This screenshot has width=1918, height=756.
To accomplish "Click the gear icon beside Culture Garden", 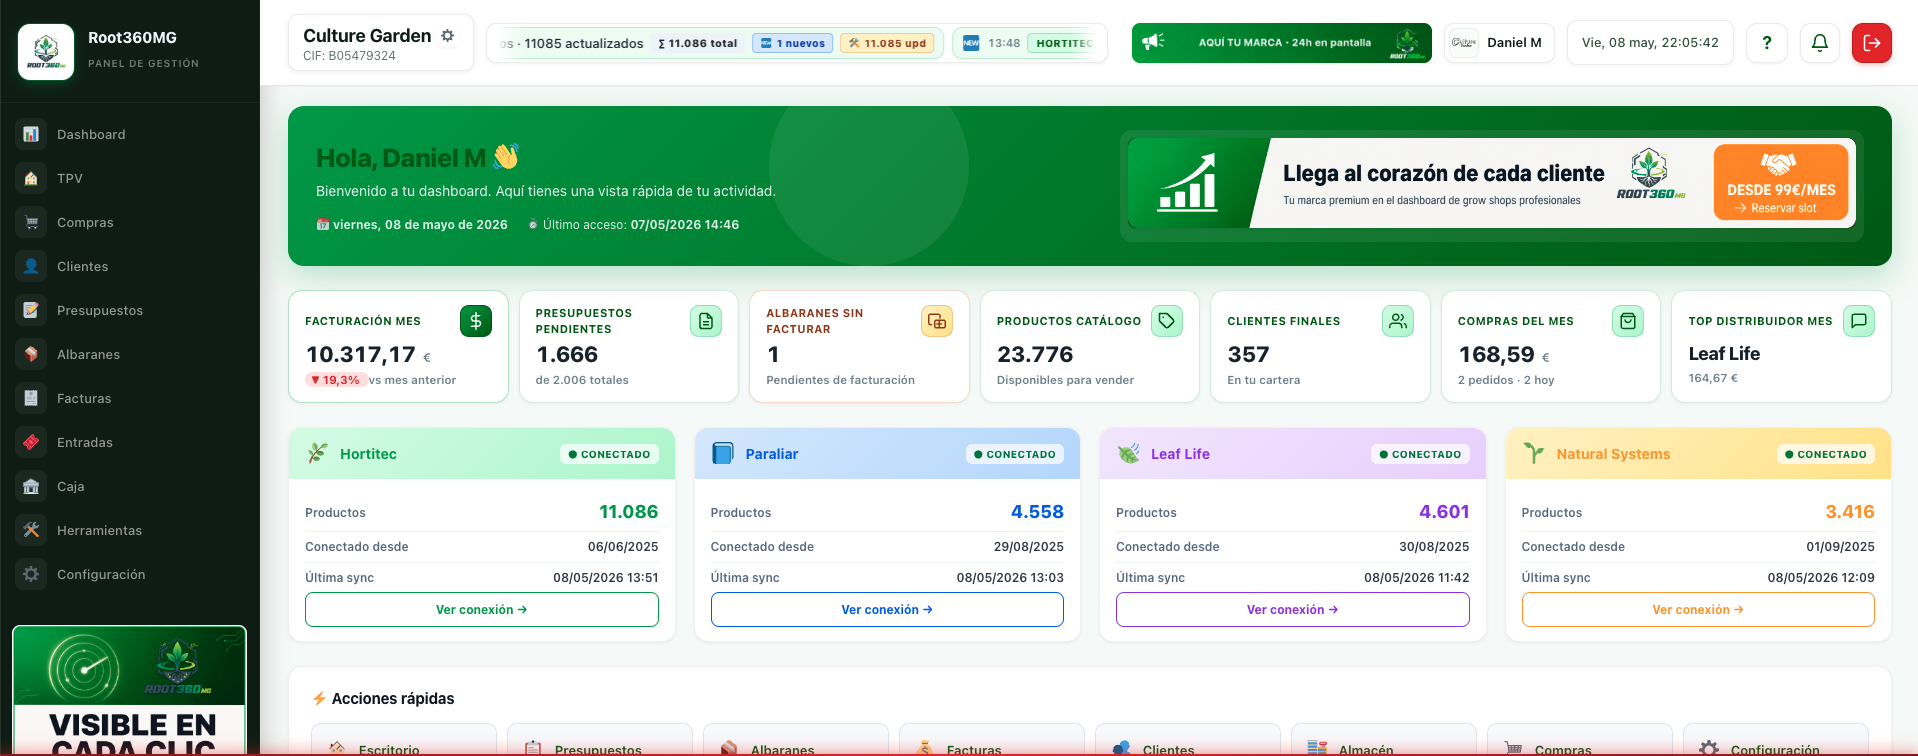I will tap(447, 35).
